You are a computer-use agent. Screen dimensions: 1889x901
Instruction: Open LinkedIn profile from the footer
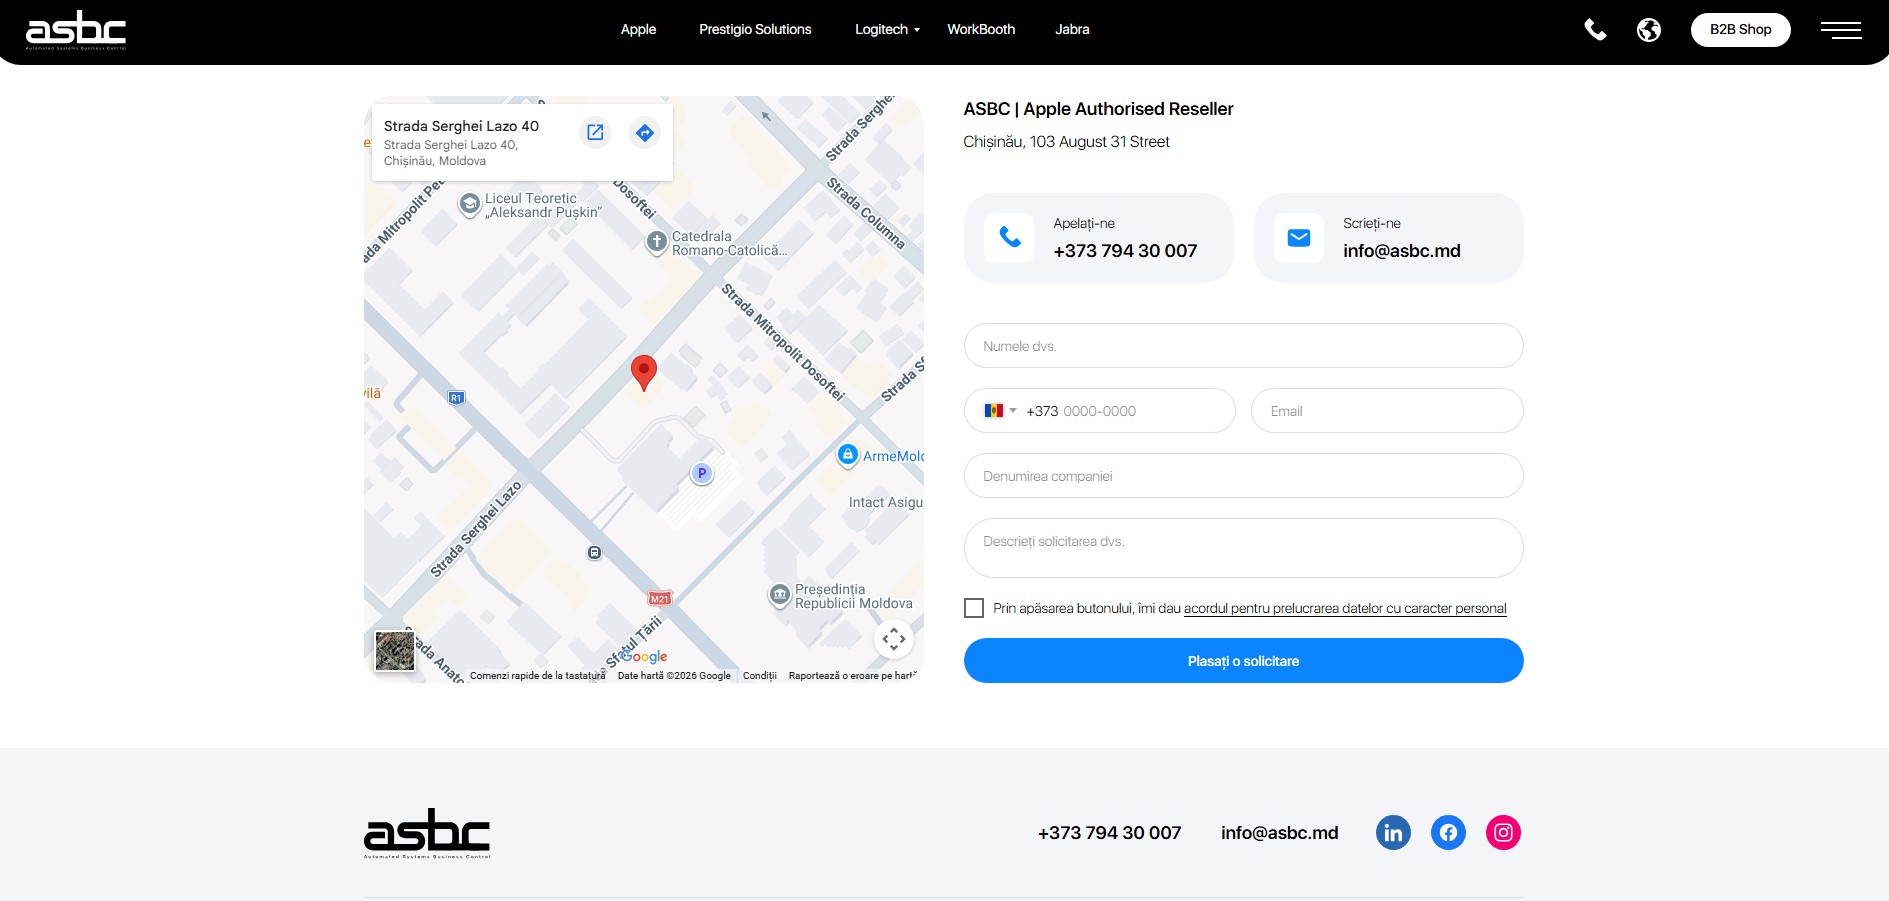coord(1393,832)
